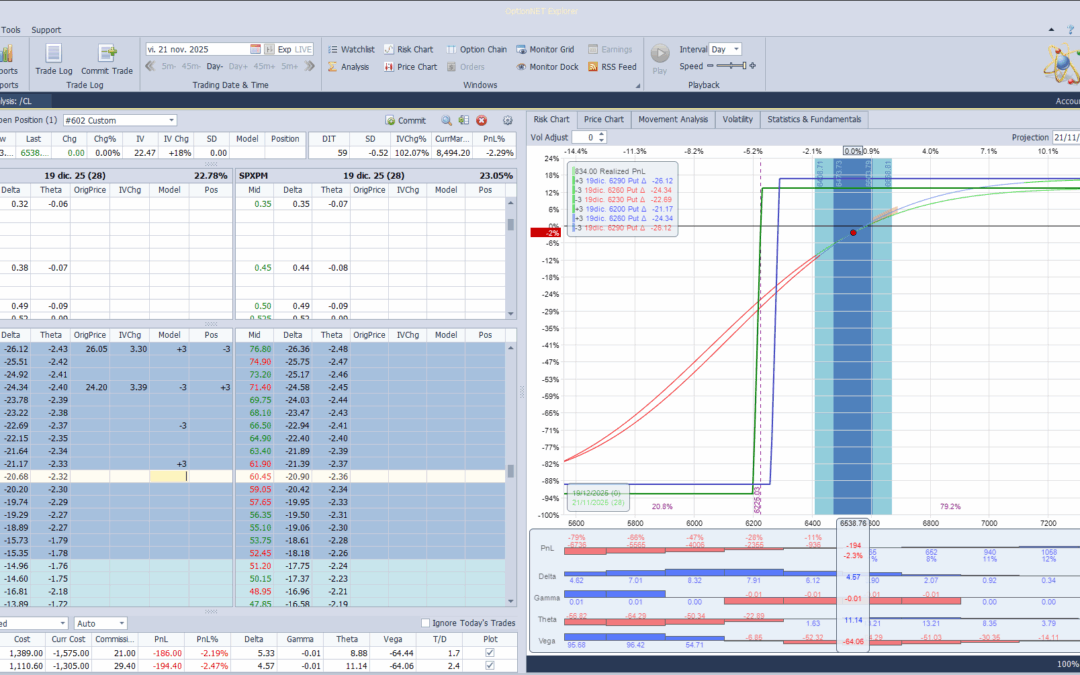The width and height of the screenshot is (1080, 675).
Task: Jump forward with the double right arrow
Action: tap(309, 66)
